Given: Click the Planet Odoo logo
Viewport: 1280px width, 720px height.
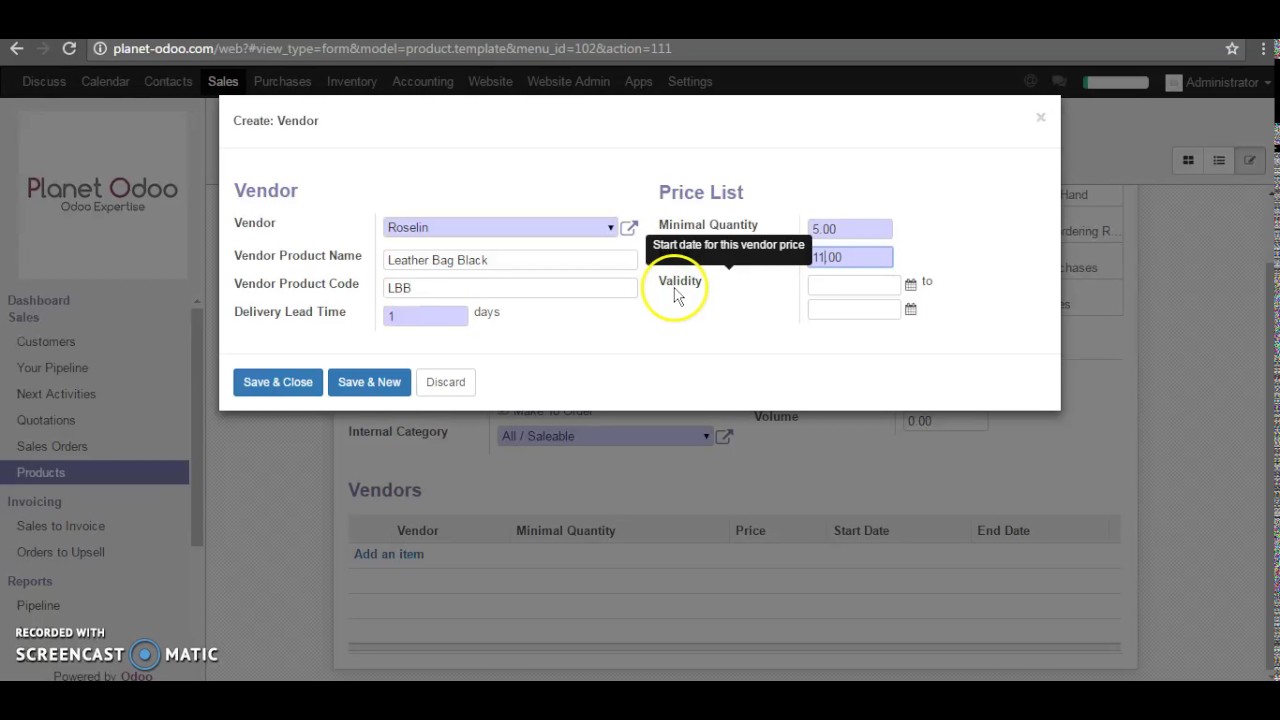Looking at the screenshot, I should (x=102, y=194).
